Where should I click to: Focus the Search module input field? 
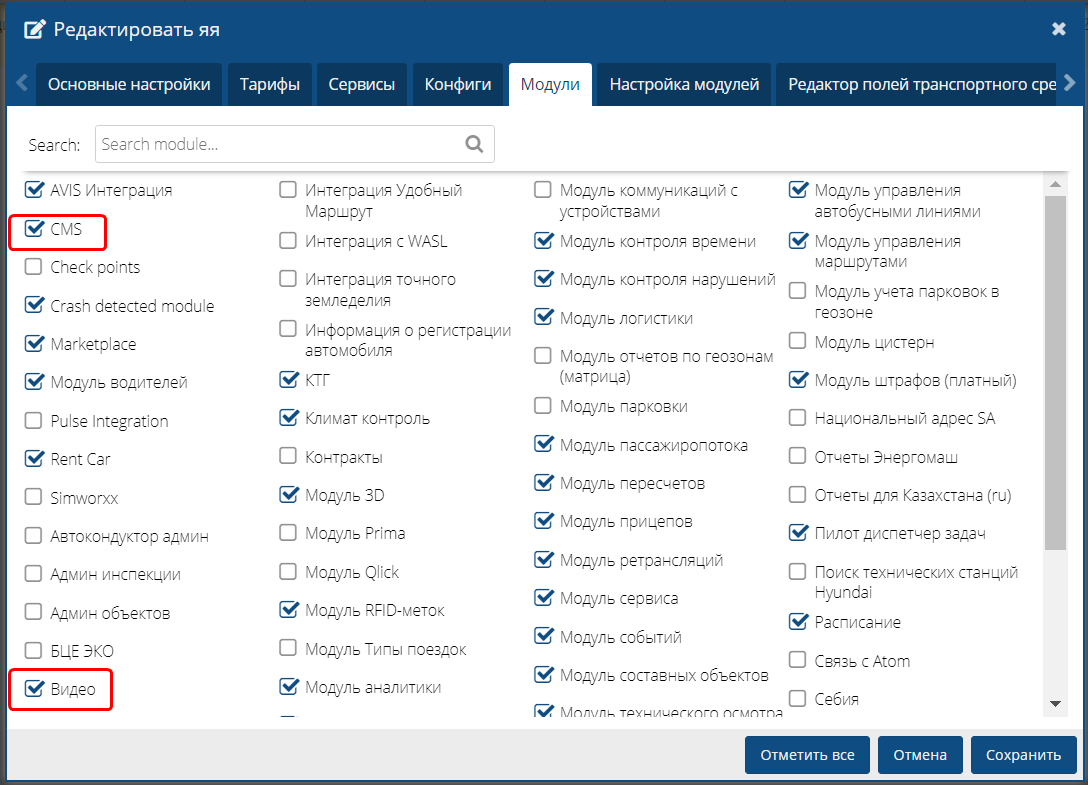[x=295, y=144]
